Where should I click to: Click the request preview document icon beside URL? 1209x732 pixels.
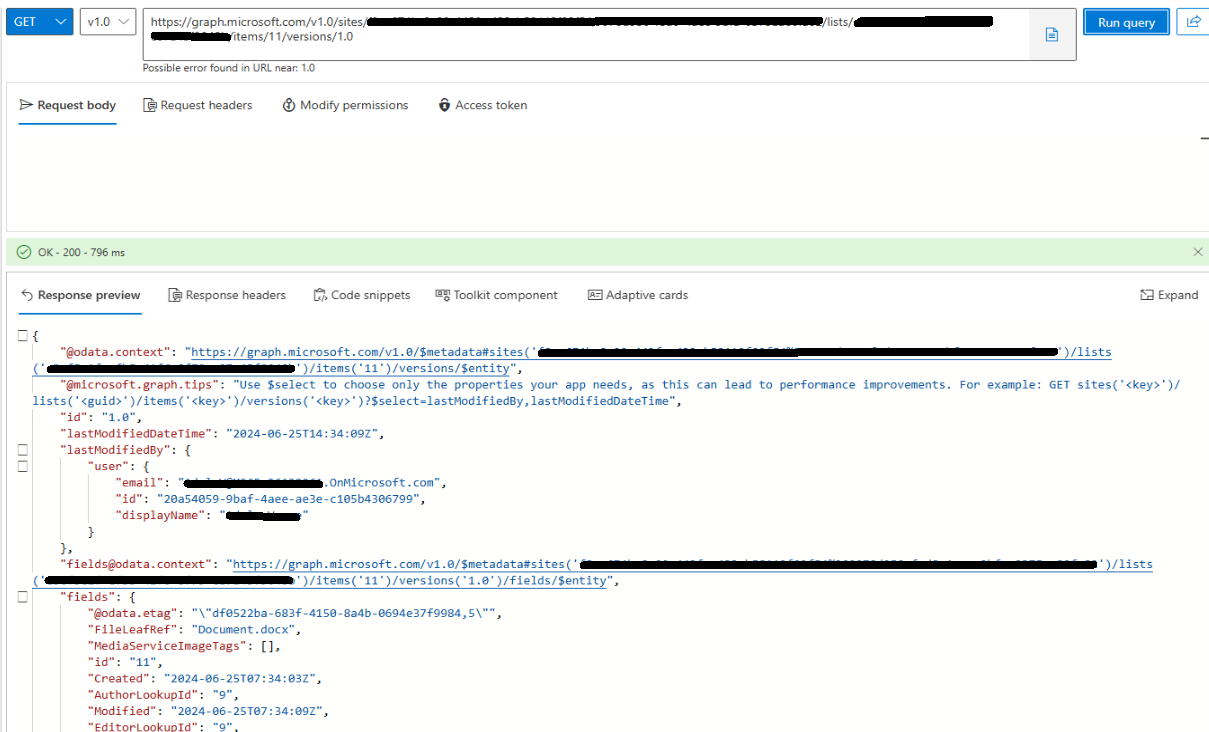[1051, 33]
